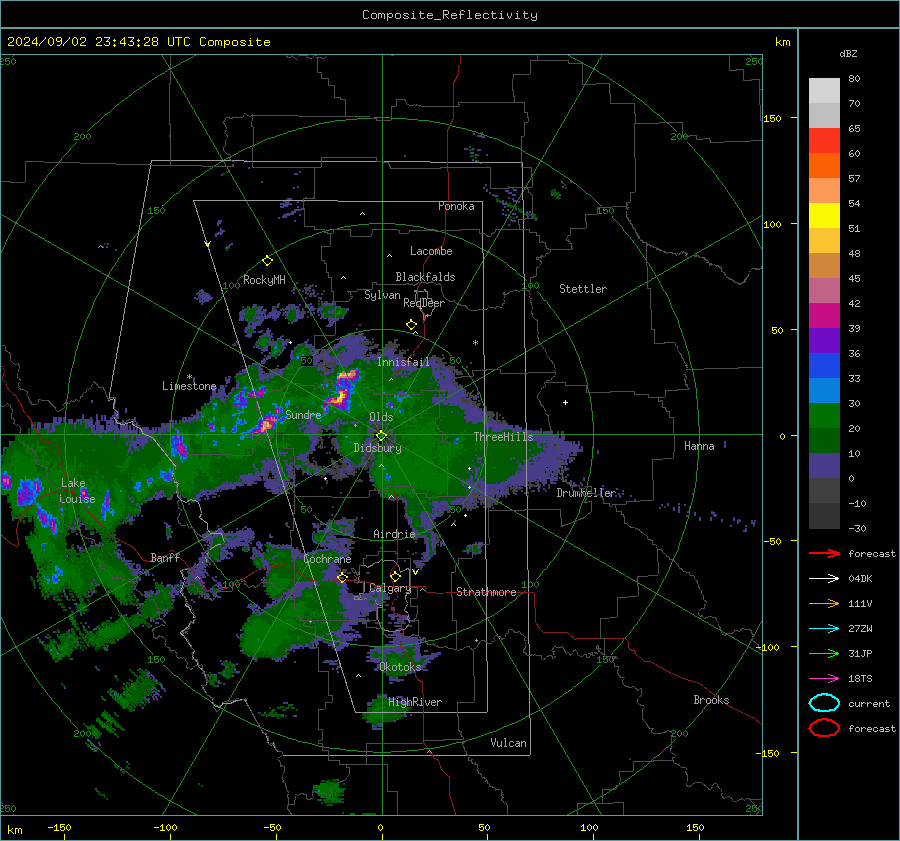The width and height of the screenshot is (900, 841).
Task: Click the Ponoka city label
Action: [x=456, y=206]
